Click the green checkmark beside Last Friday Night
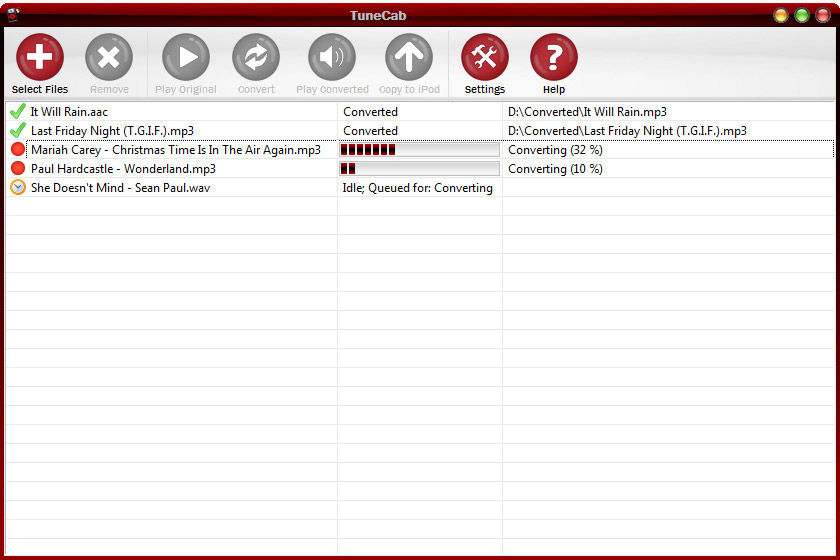Screen dimensions: 840x560 click(18, 130)
